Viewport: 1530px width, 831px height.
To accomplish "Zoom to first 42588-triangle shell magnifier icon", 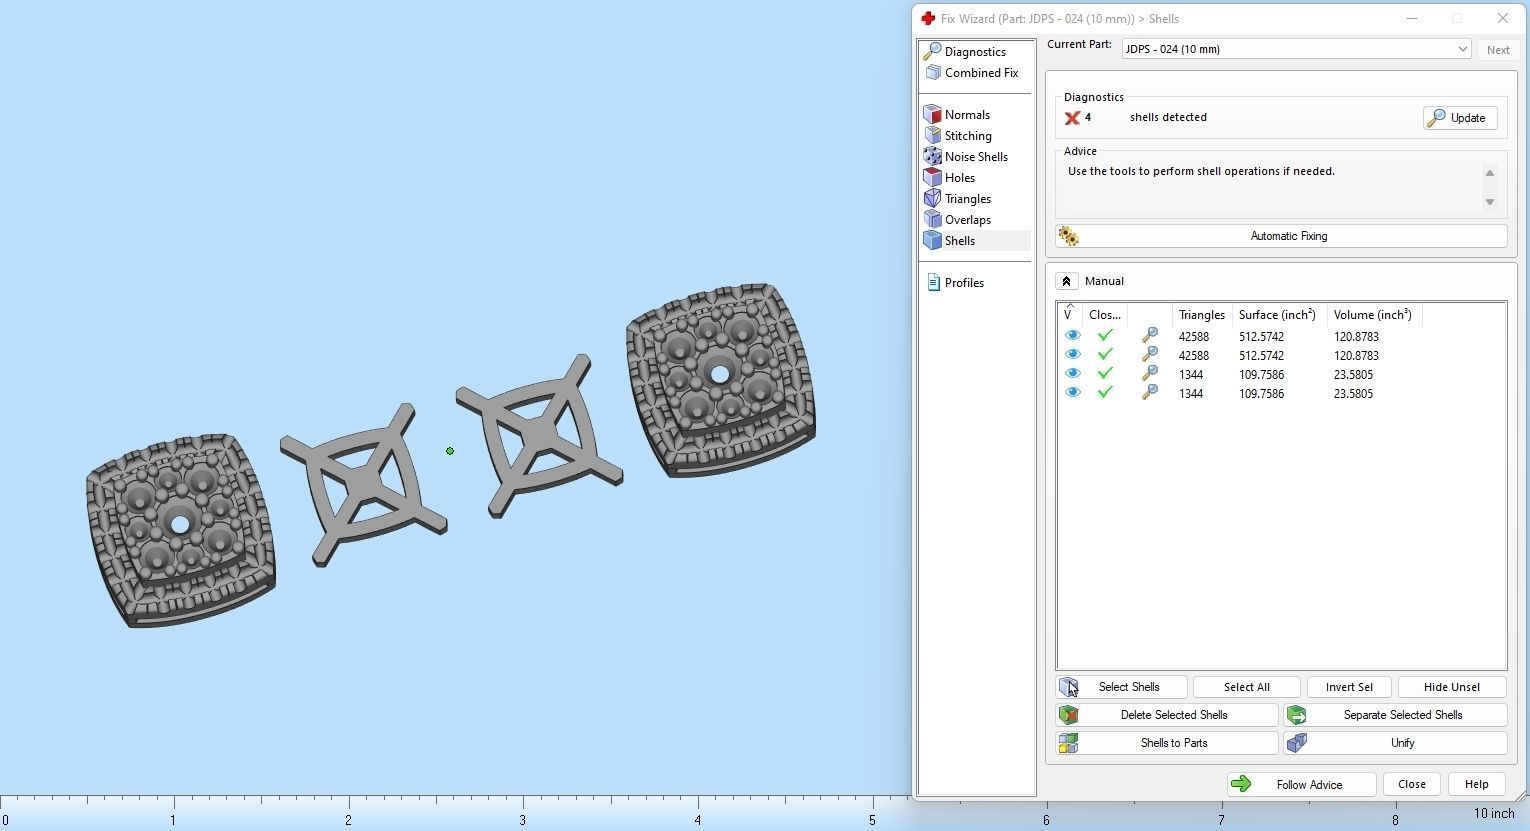I will coord(1150,336).
